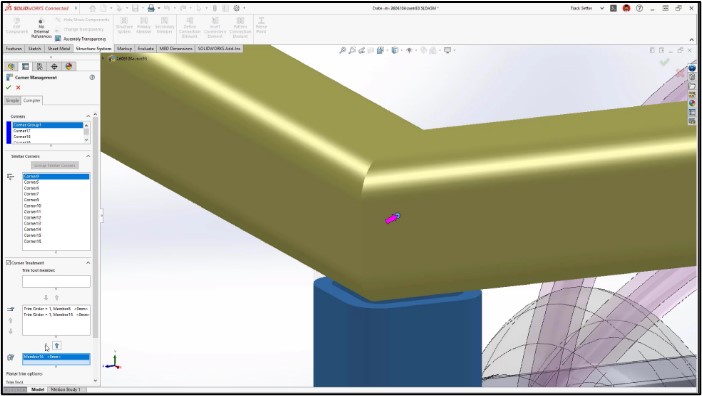Image resolution: width=702 pixels, height=396 pixels.
Task: Collapse the Corners section
Action: pyautogui.click(x=88, y=116)
